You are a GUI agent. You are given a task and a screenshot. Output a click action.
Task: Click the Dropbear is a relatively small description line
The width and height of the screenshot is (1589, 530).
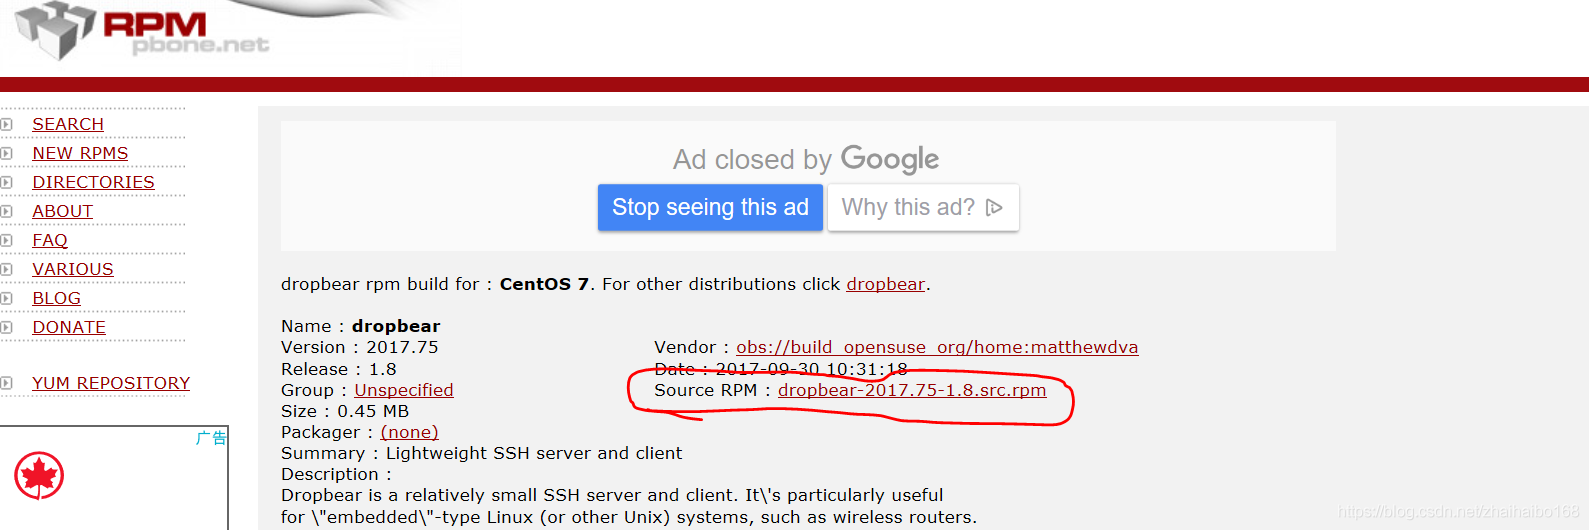(x=612, y=495)
